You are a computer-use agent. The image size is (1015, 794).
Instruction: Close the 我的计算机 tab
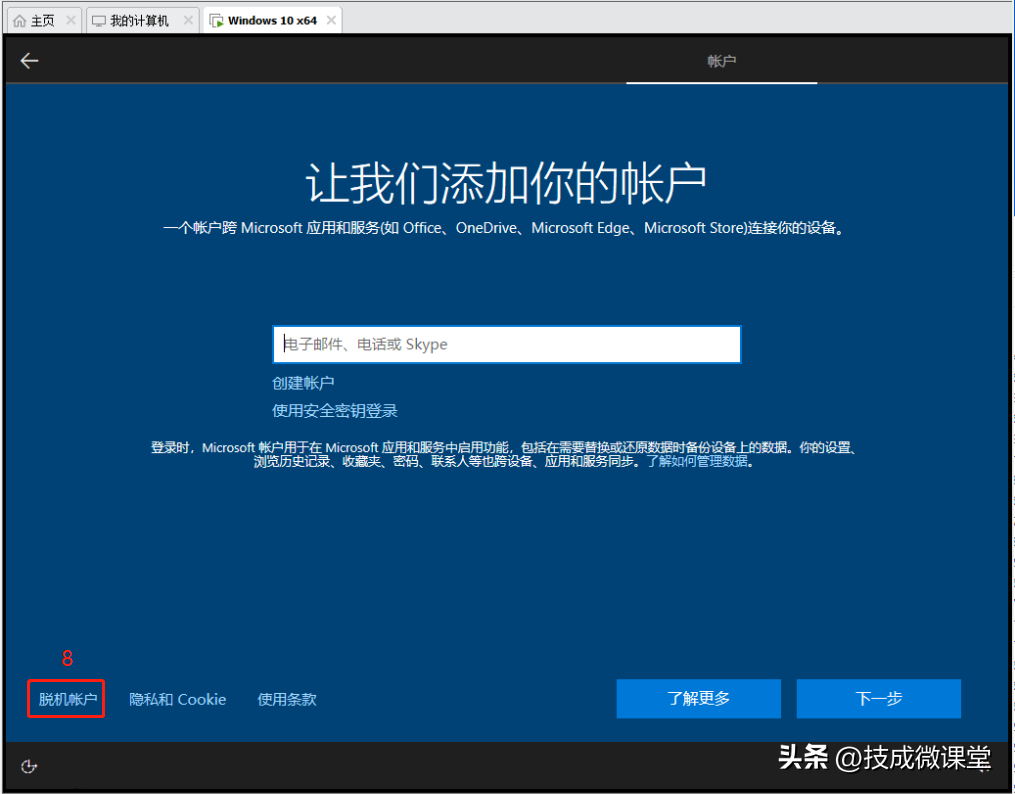pyautogui.click(x=188, y=21)
